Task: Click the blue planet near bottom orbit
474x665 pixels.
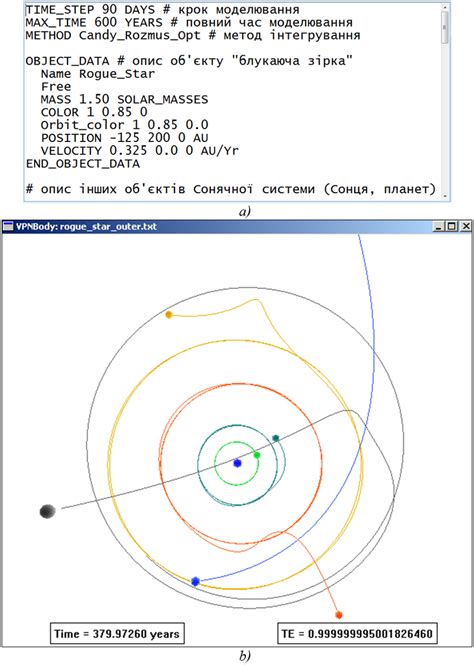Action: coord(195,581)
